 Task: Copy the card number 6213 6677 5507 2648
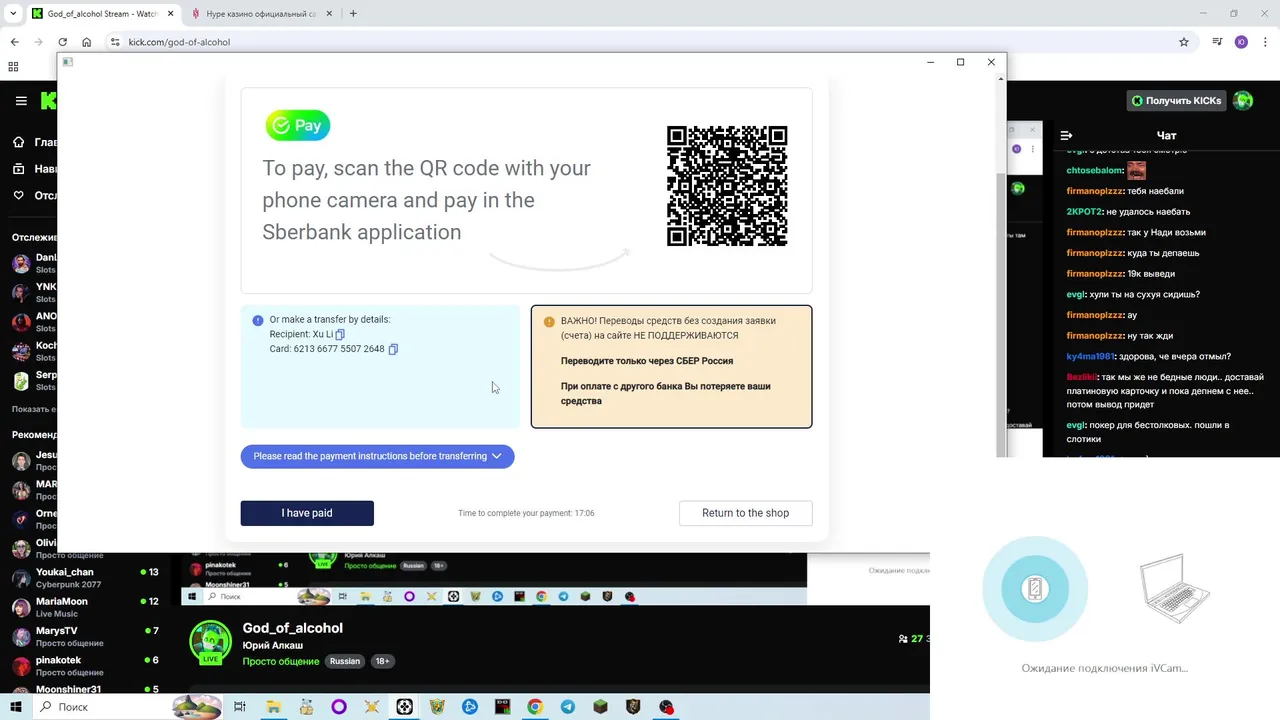coord(393,349)
